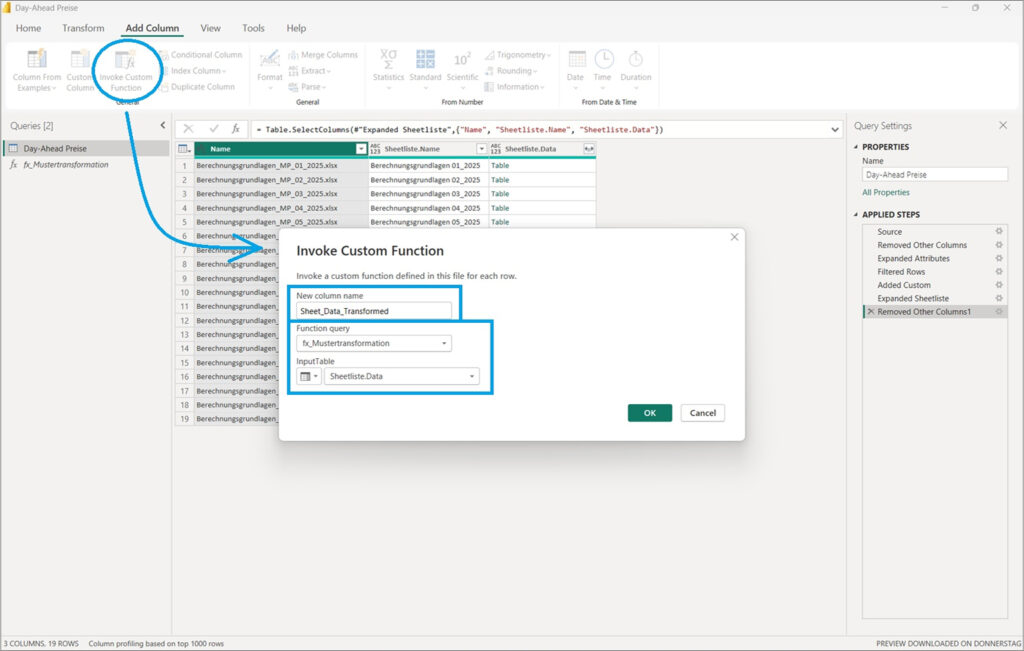Open Removed Other Columns step gear

pyautogui.click(x=999, y=245)
